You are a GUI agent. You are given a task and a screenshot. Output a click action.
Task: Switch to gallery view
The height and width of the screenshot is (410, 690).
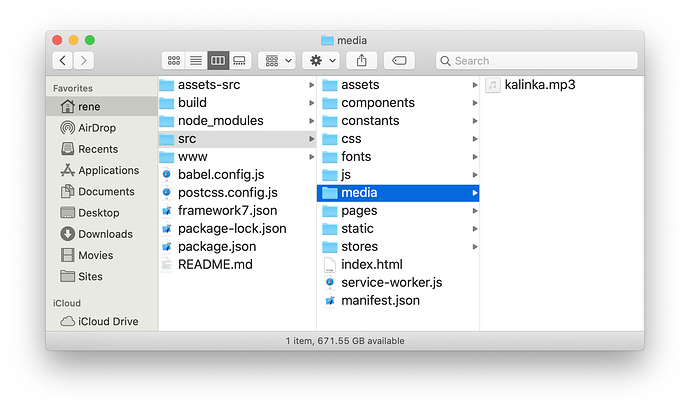click(240, 60)
